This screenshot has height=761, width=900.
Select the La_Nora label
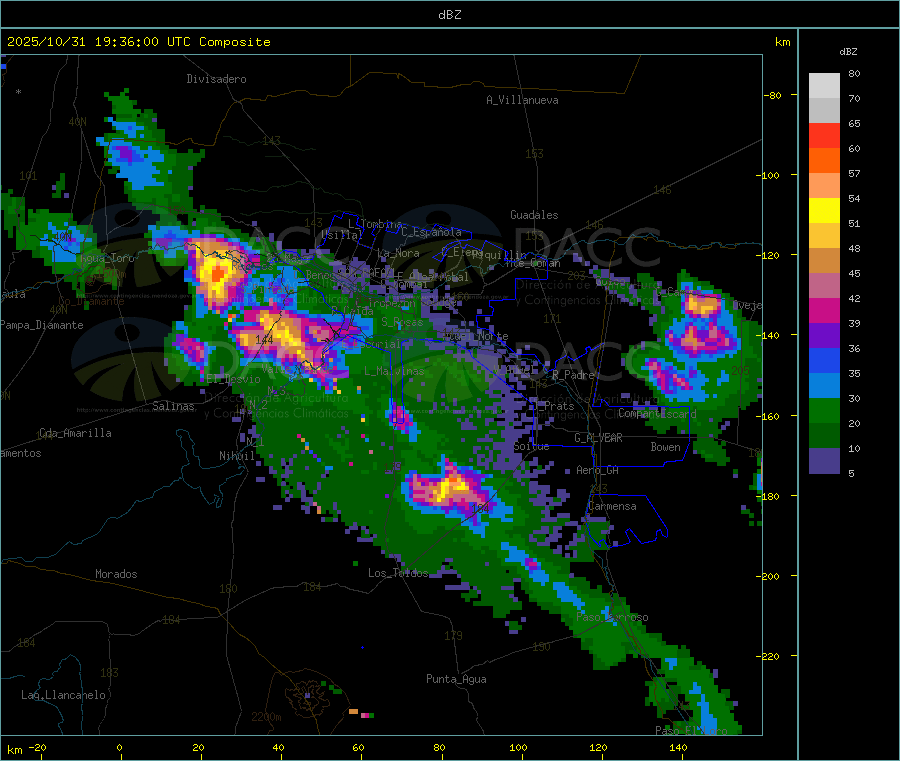[398, 253]
